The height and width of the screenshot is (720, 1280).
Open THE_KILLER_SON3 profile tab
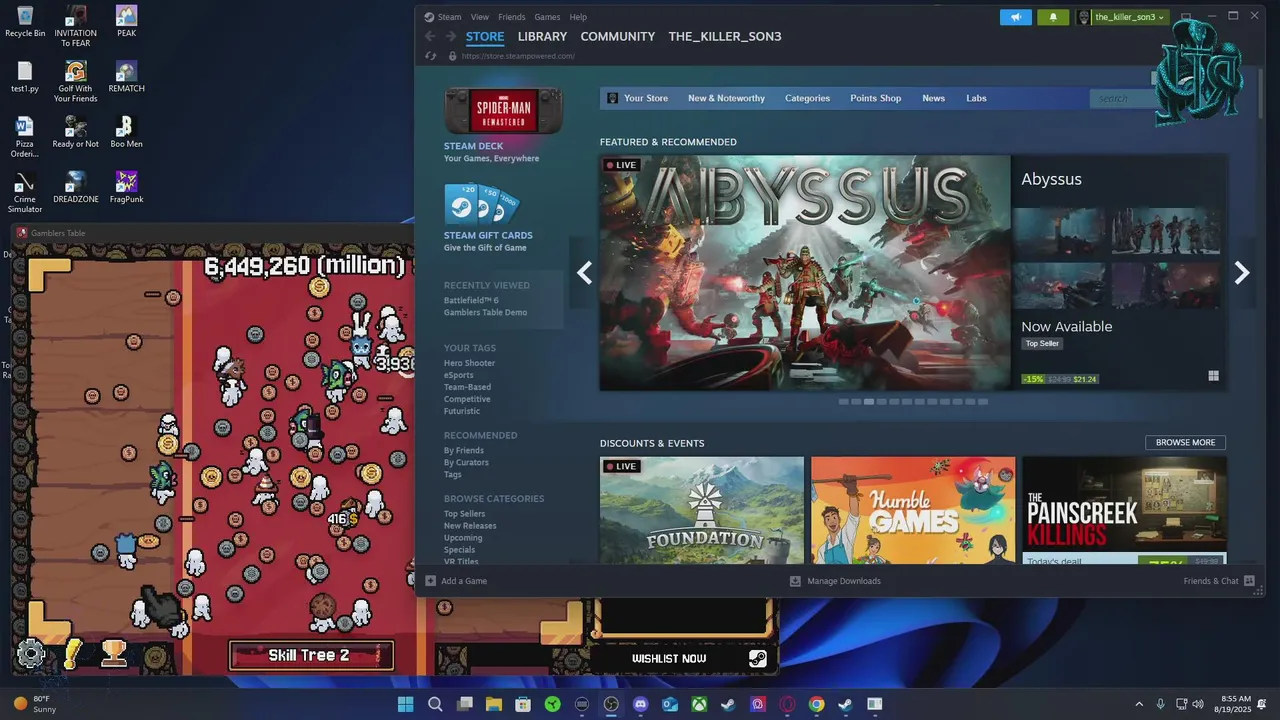(x=725, y=36)
